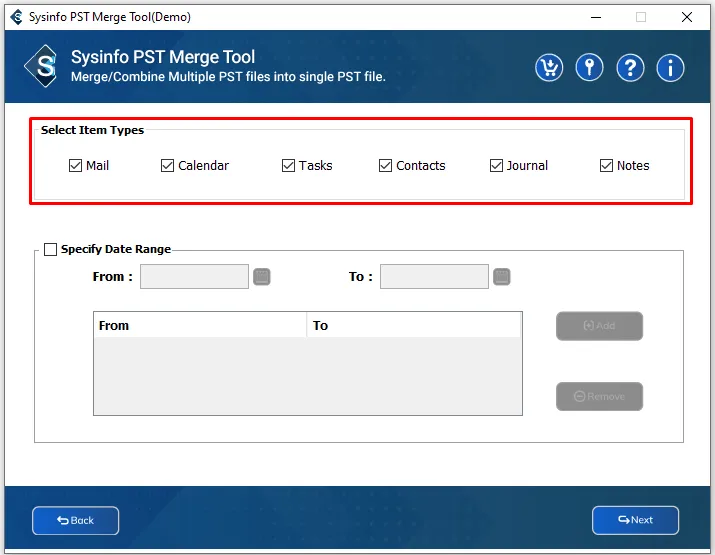
Task: Disable the Tasks item type
Action: tap(288, 166)
